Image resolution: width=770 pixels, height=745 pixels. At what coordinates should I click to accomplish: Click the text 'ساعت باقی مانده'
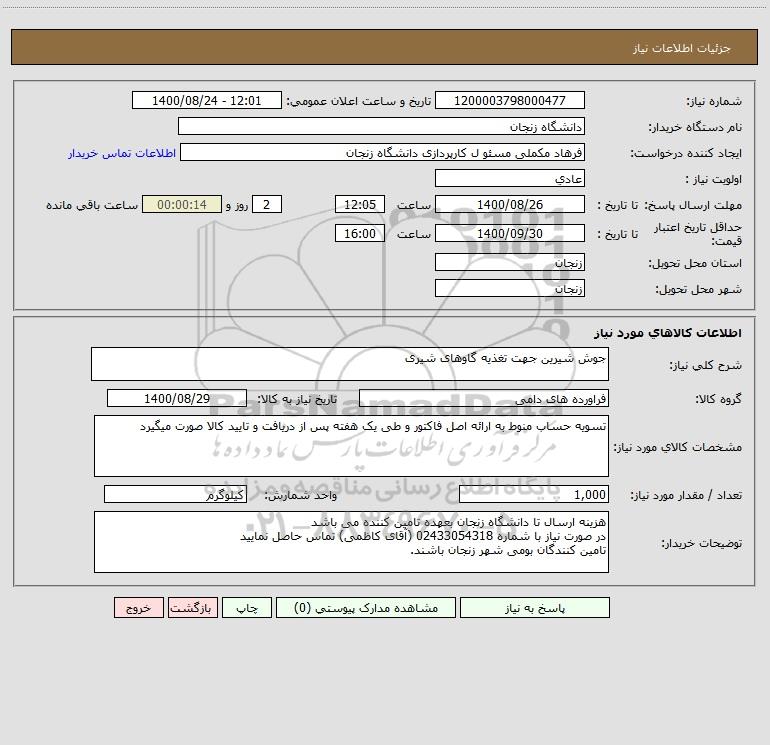(x=92, y=205)
